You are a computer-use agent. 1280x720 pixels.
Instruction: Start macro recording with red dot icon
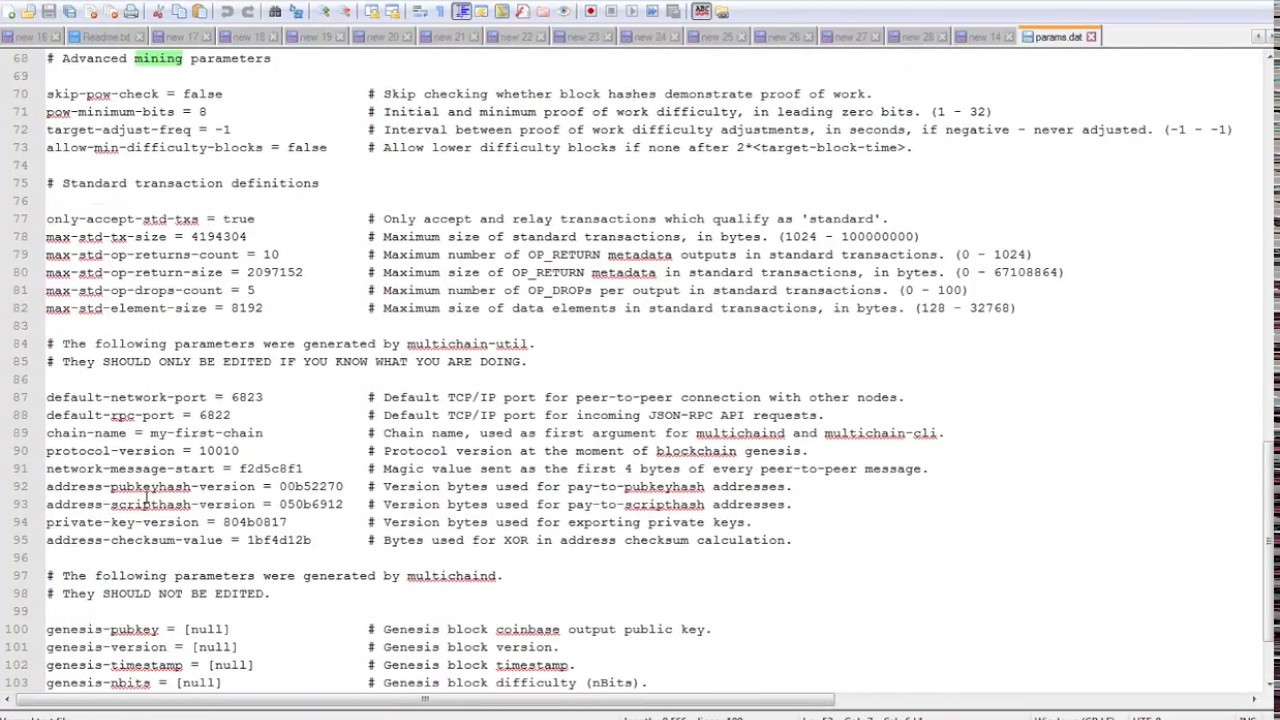(x=591, y=12)
